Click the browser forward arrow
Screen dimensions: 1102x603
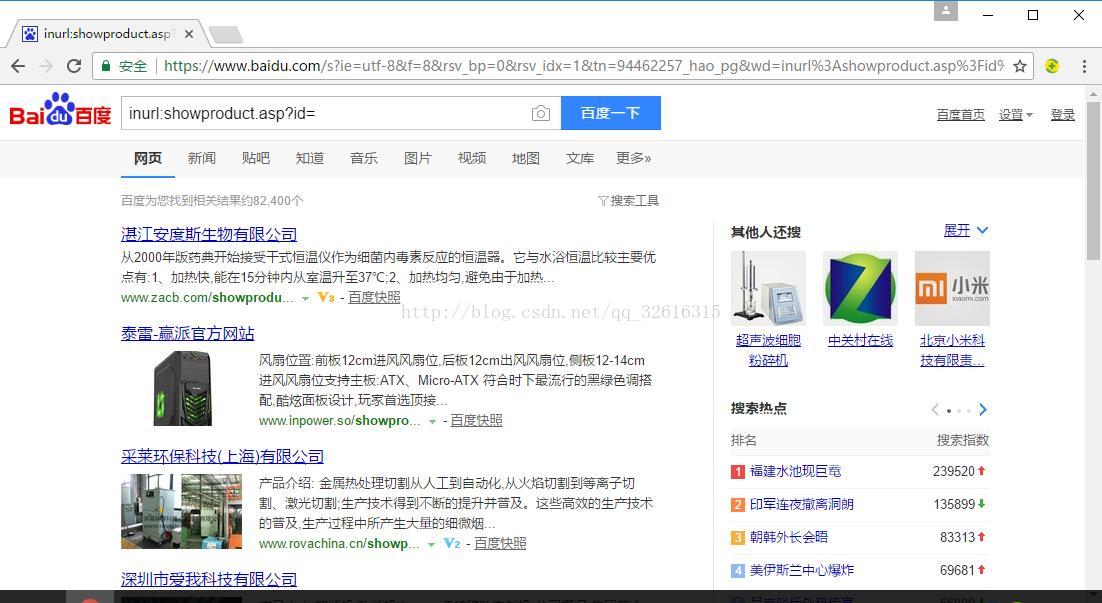click(46, 66)
